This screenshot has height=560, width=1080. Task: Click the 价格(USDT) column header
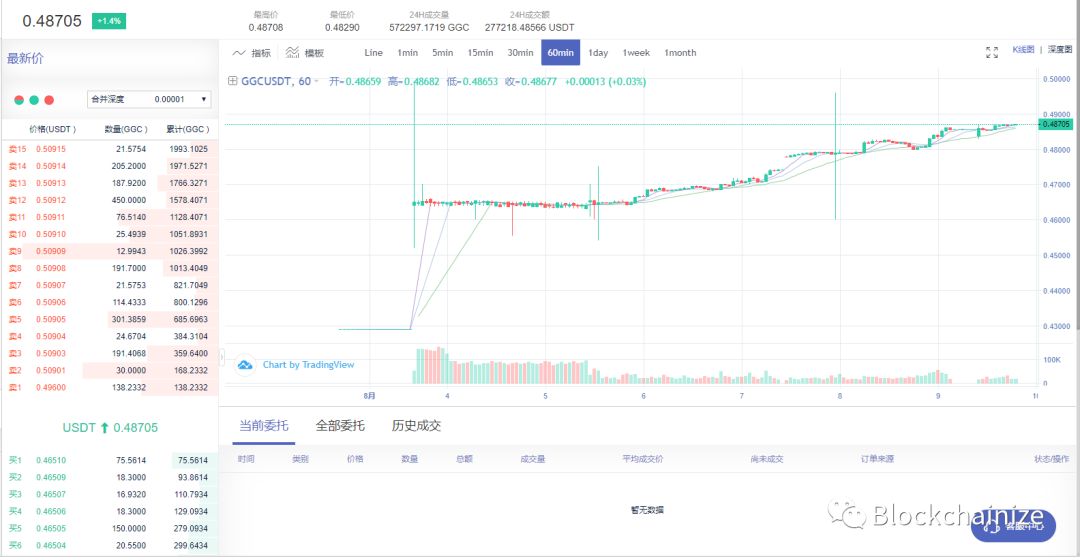52,129
